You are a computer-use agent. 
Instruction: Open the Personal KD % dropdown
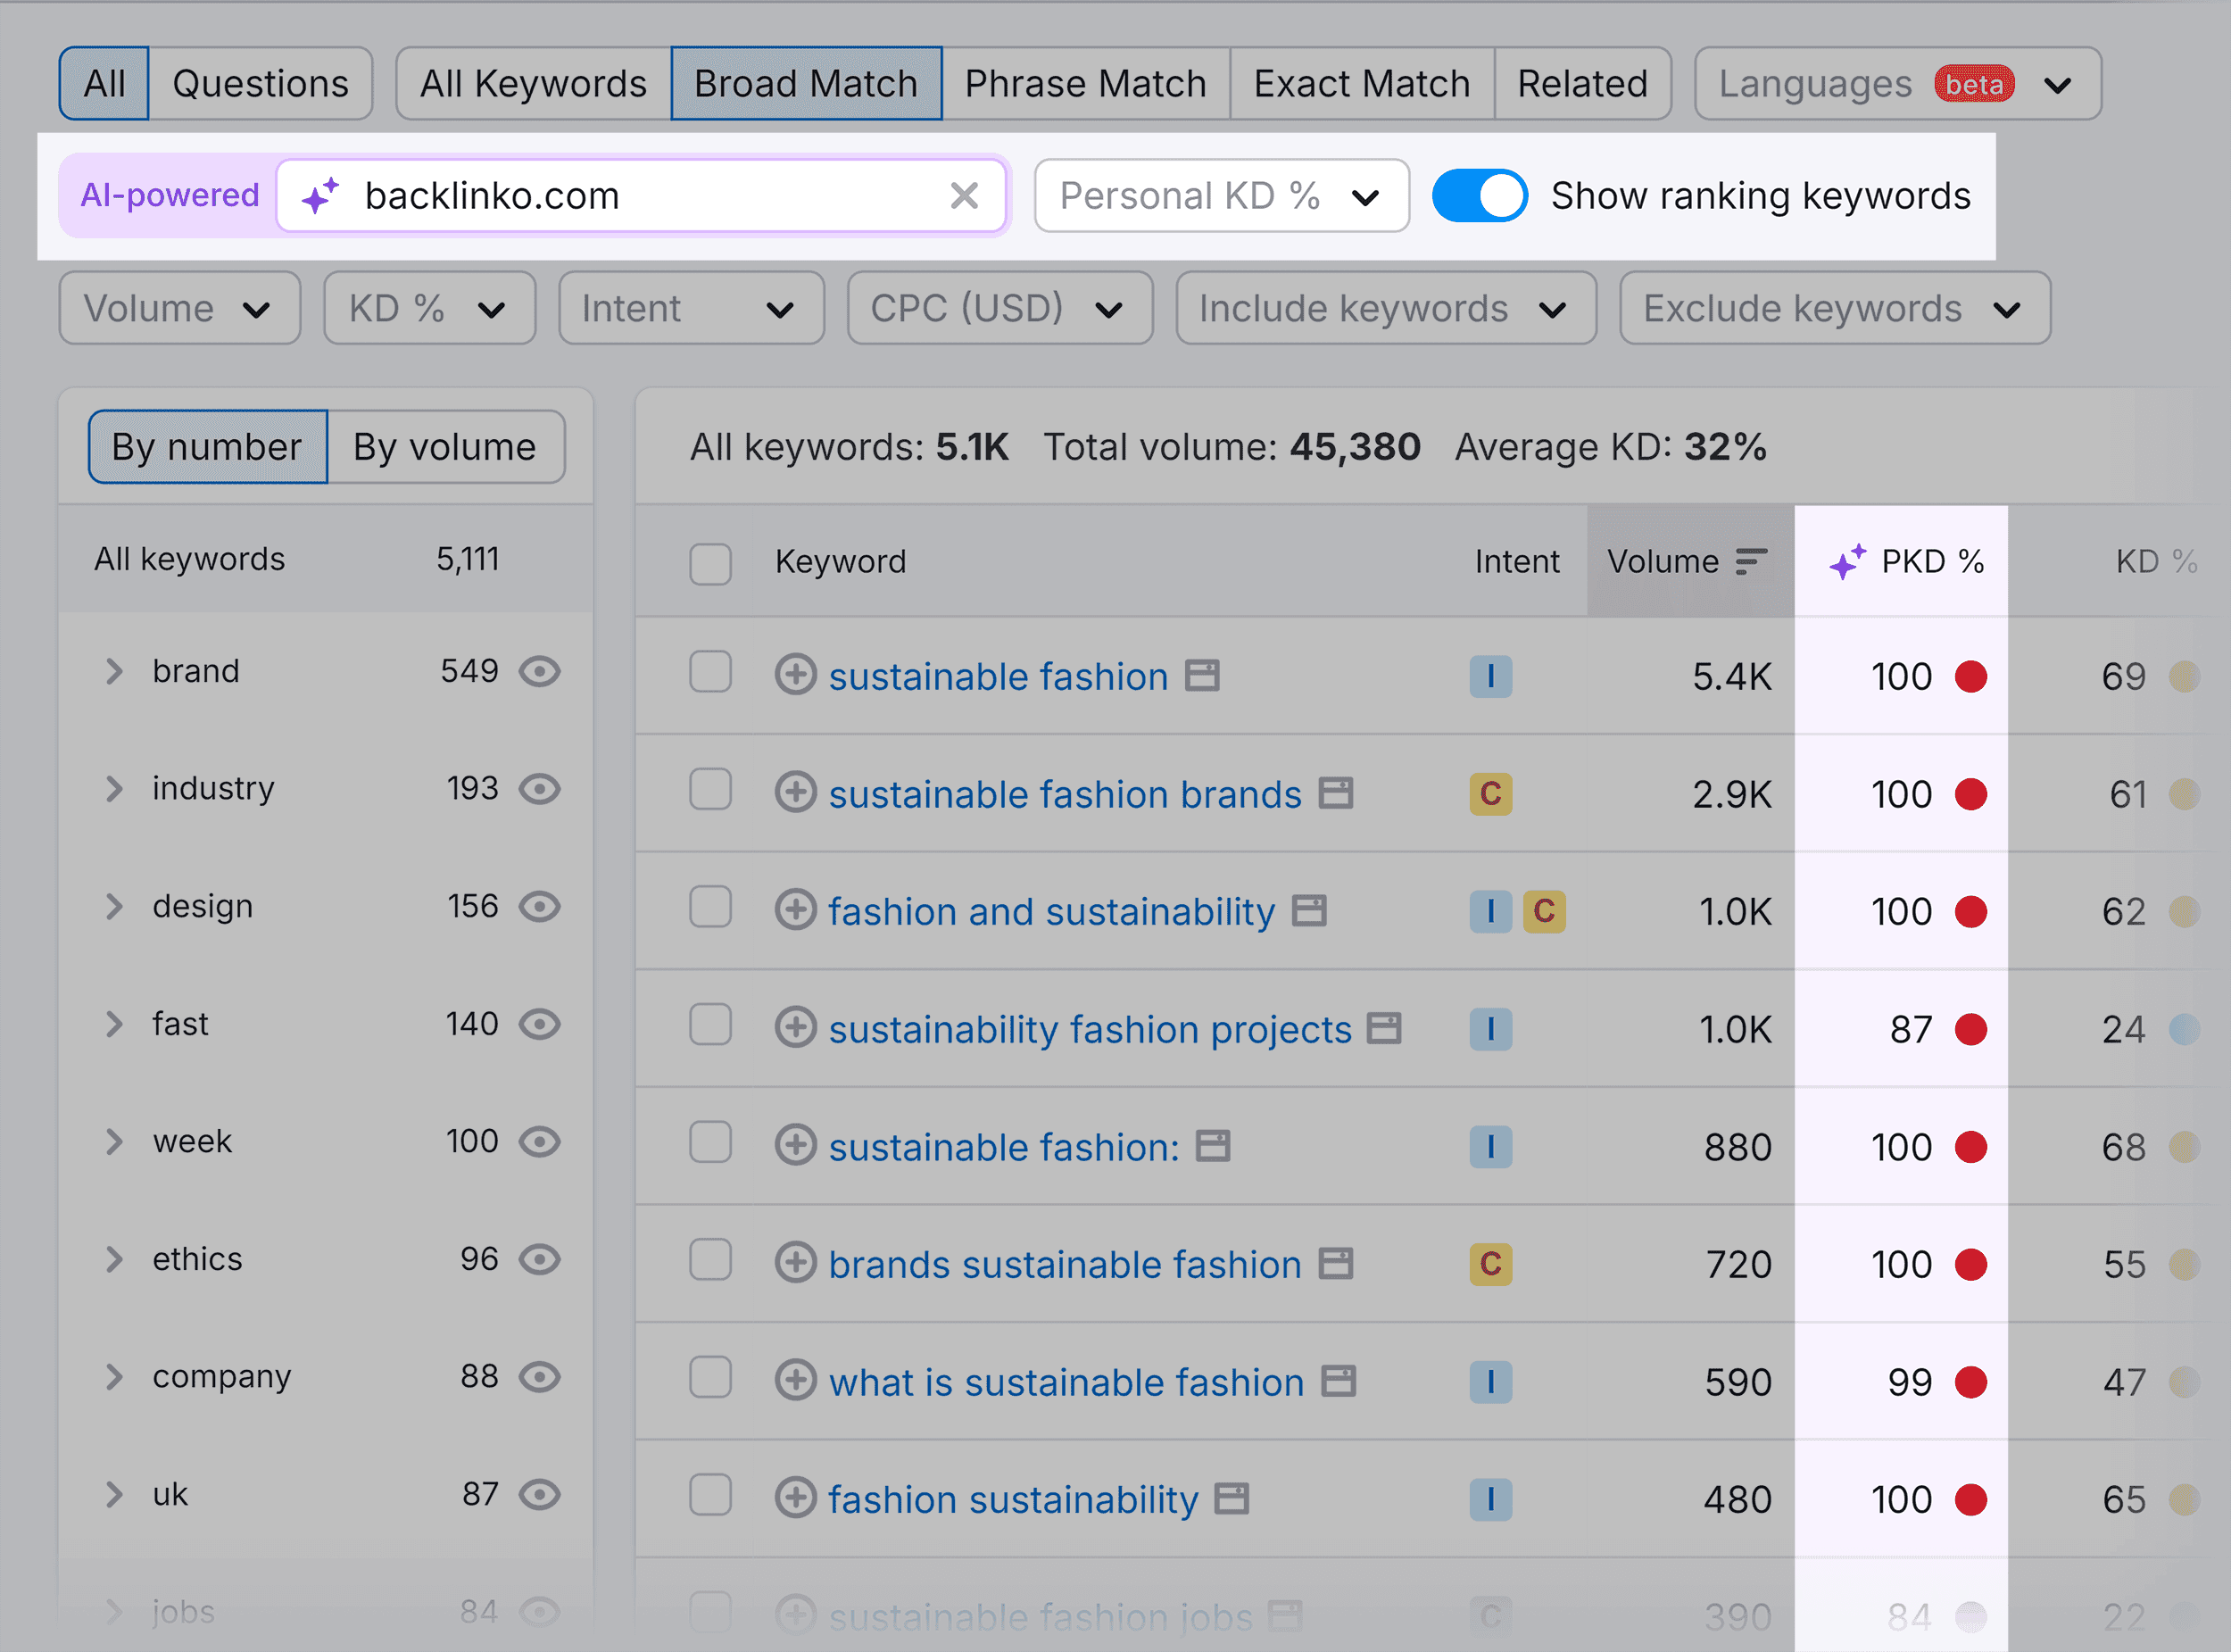point(1222,196)
